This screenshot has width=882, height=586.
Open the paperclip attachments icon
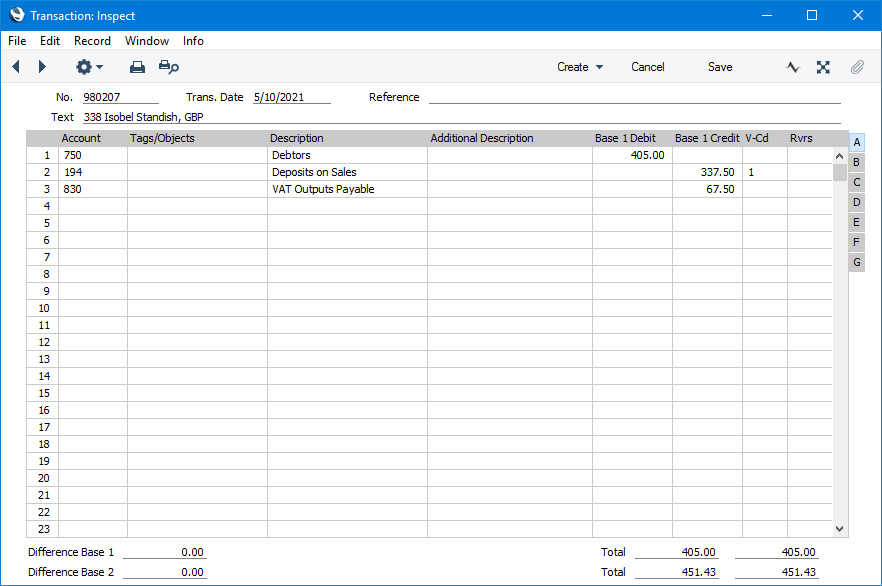click(x=857, y=67)
